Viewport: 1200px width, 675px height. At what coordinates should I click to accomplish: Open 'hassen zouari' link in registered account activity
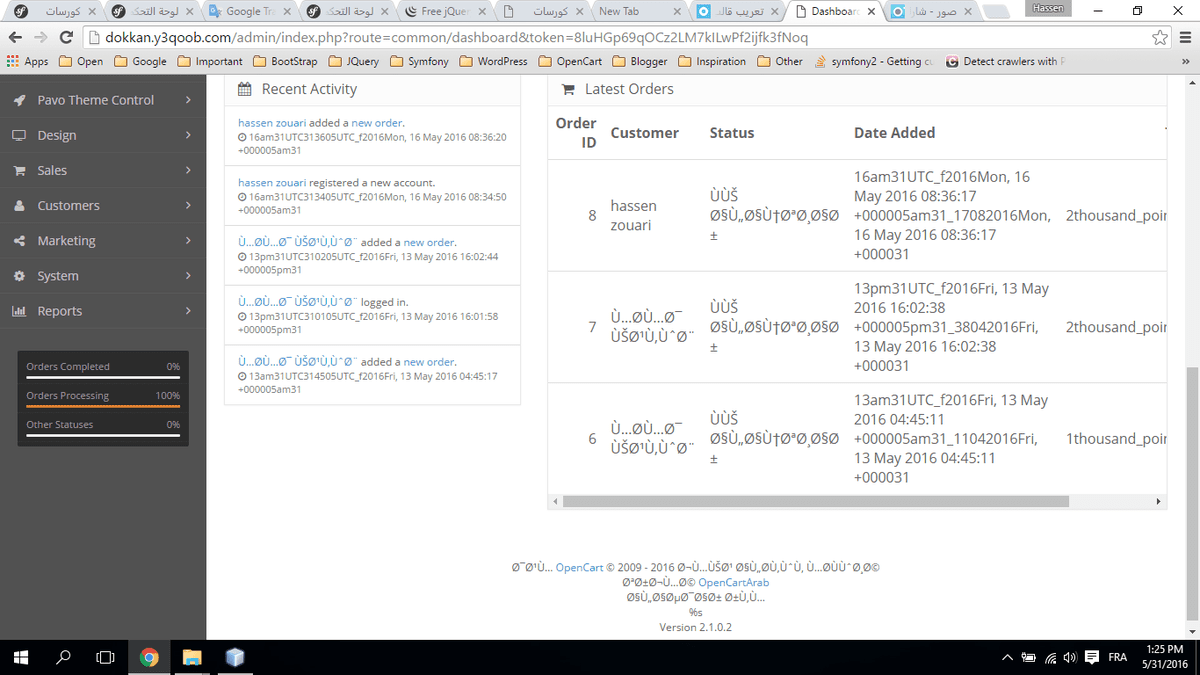click(272, 183)
